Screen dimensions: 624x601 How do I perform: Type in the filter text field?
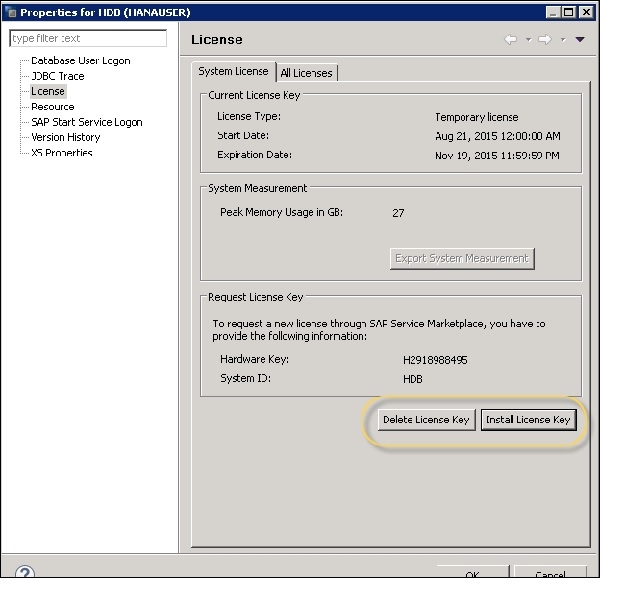click(x=88, y=39)
